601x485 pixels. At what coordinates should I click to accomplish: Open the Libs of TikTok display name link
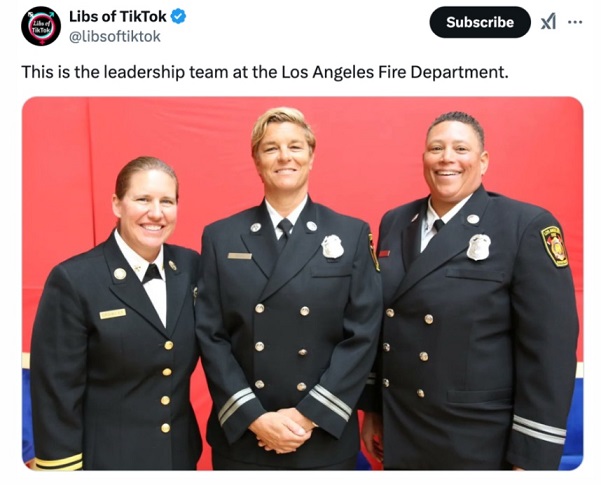118,16
